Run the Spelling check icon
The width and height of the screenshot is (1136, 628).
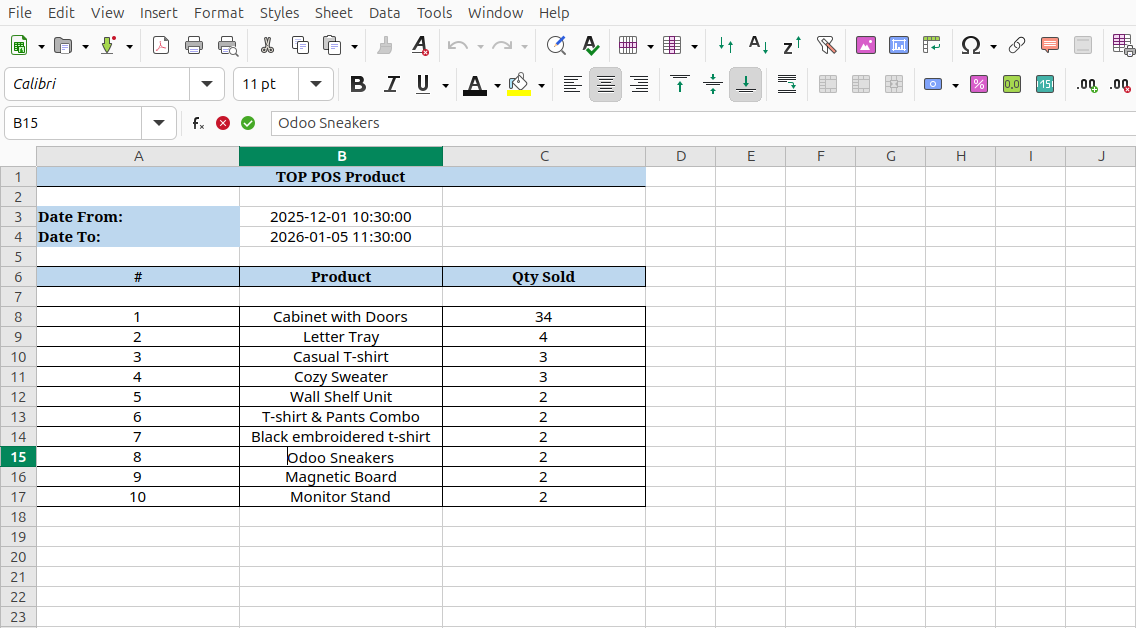[590, 46]
